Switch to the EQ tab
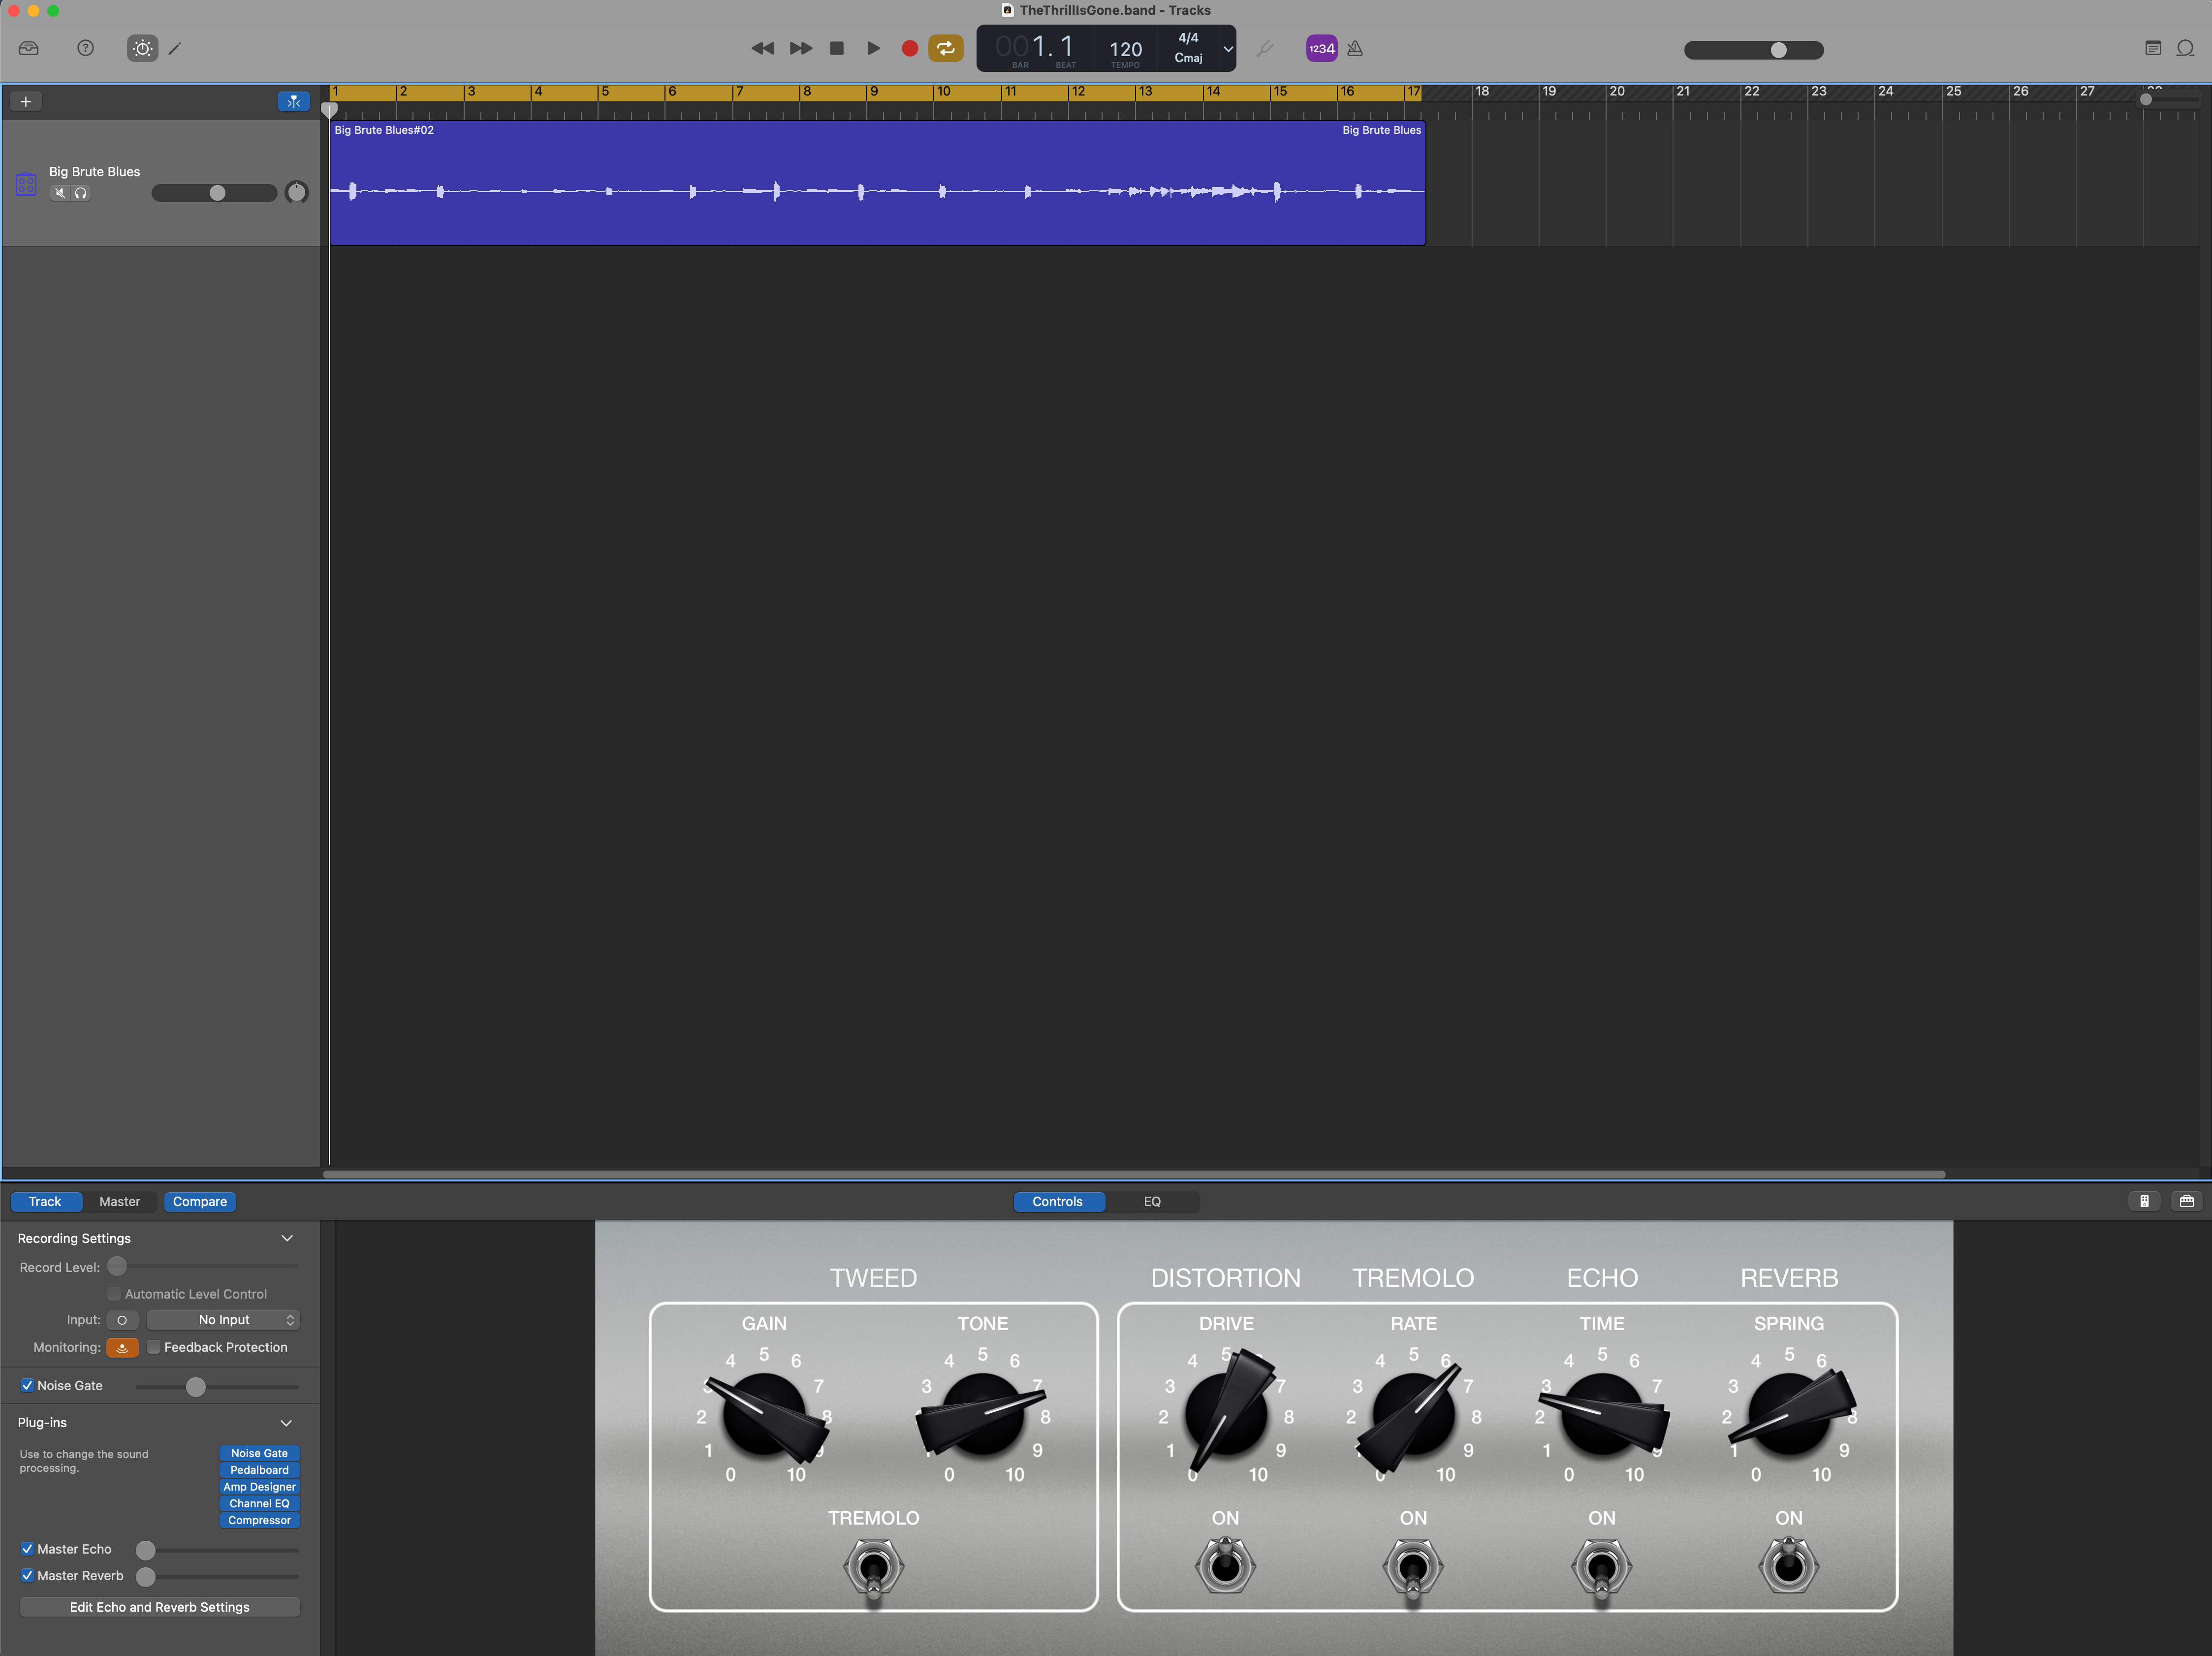The width and height of the screenshot is (2212, 1656). 1151,1201
